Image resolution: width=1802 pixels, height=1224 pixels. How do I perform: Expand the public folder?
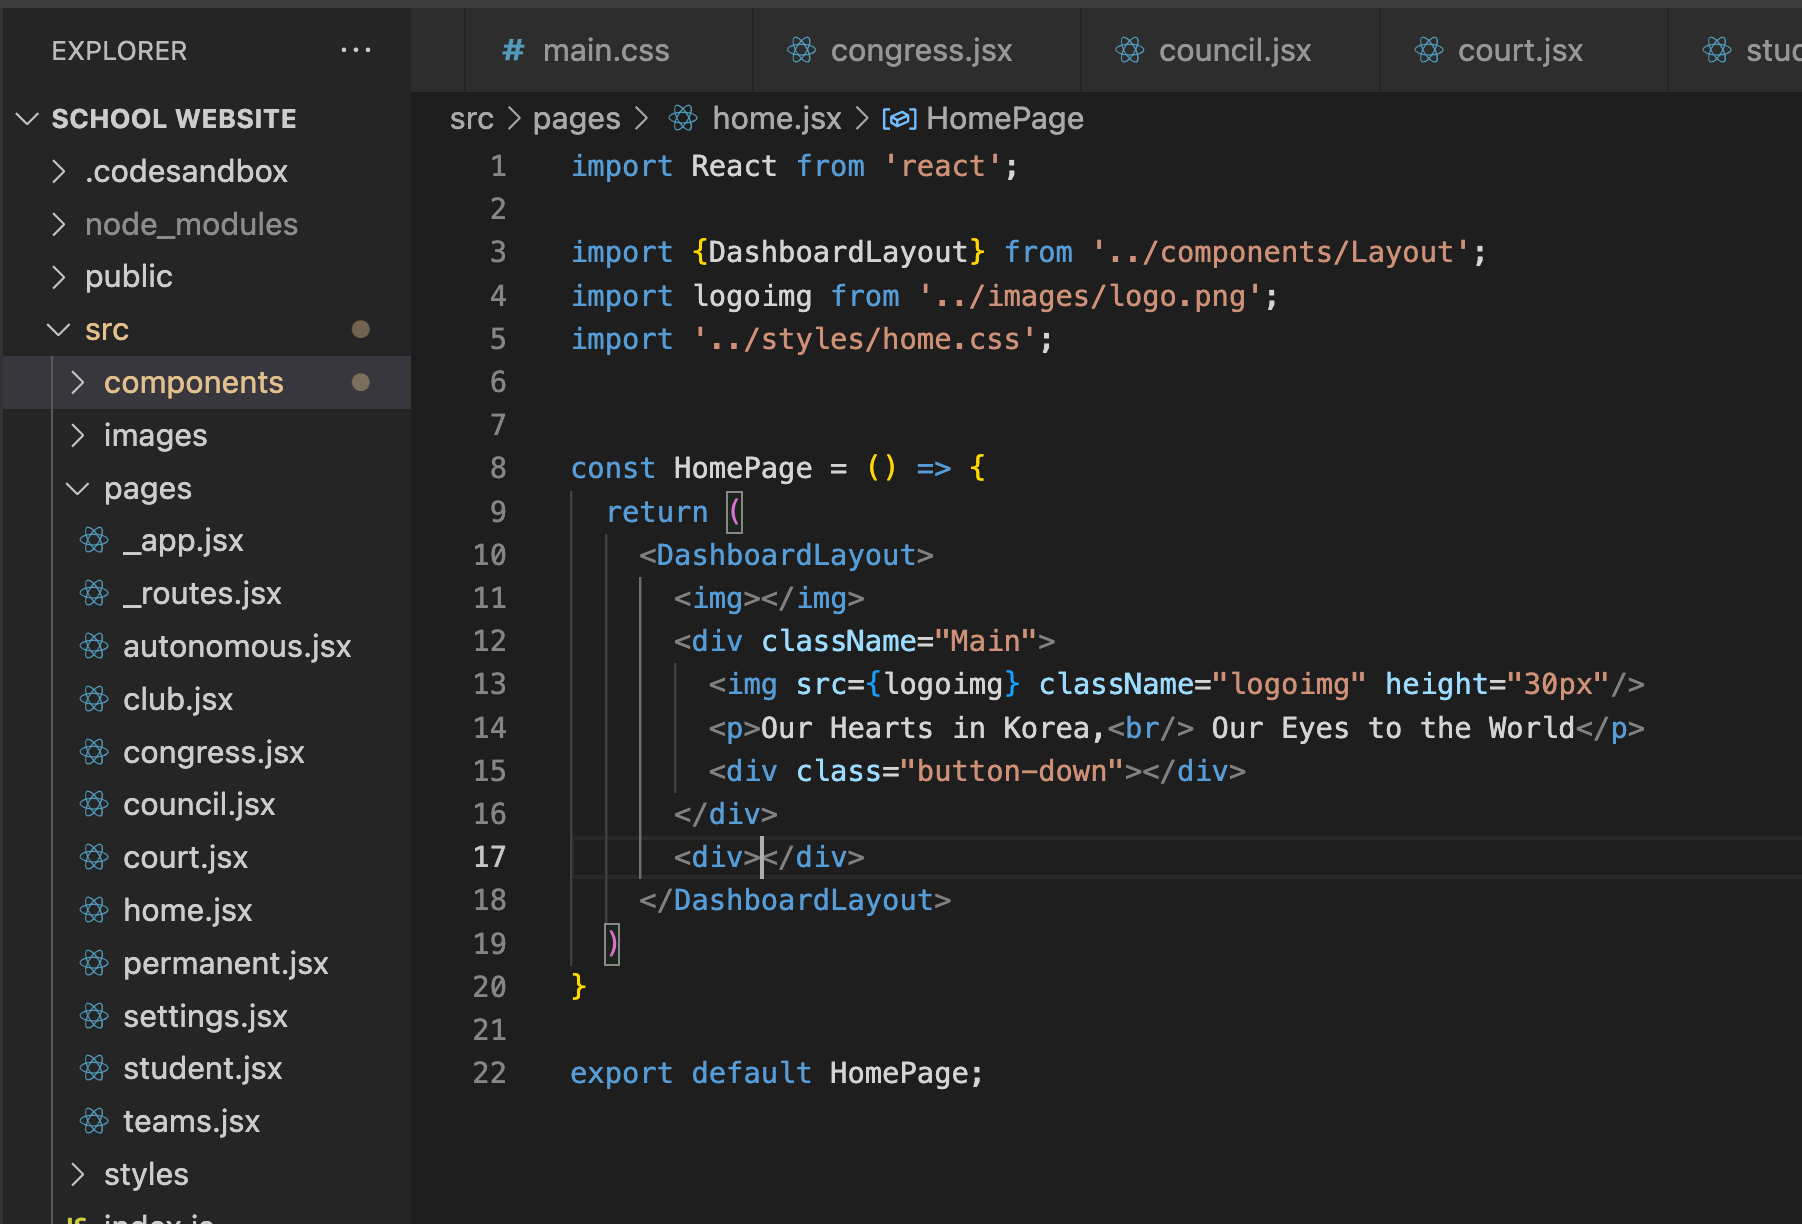point(59,277)
